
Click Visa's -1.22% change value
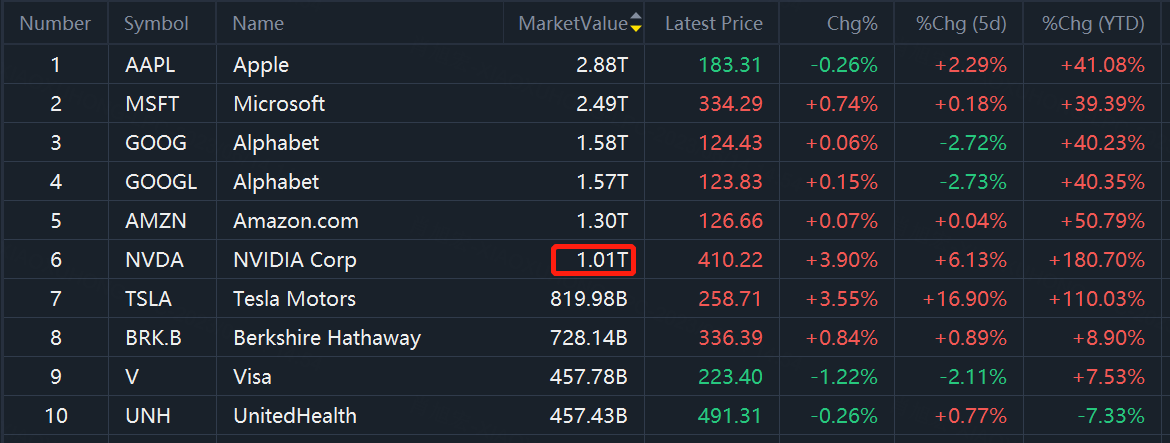click(845, 377)
